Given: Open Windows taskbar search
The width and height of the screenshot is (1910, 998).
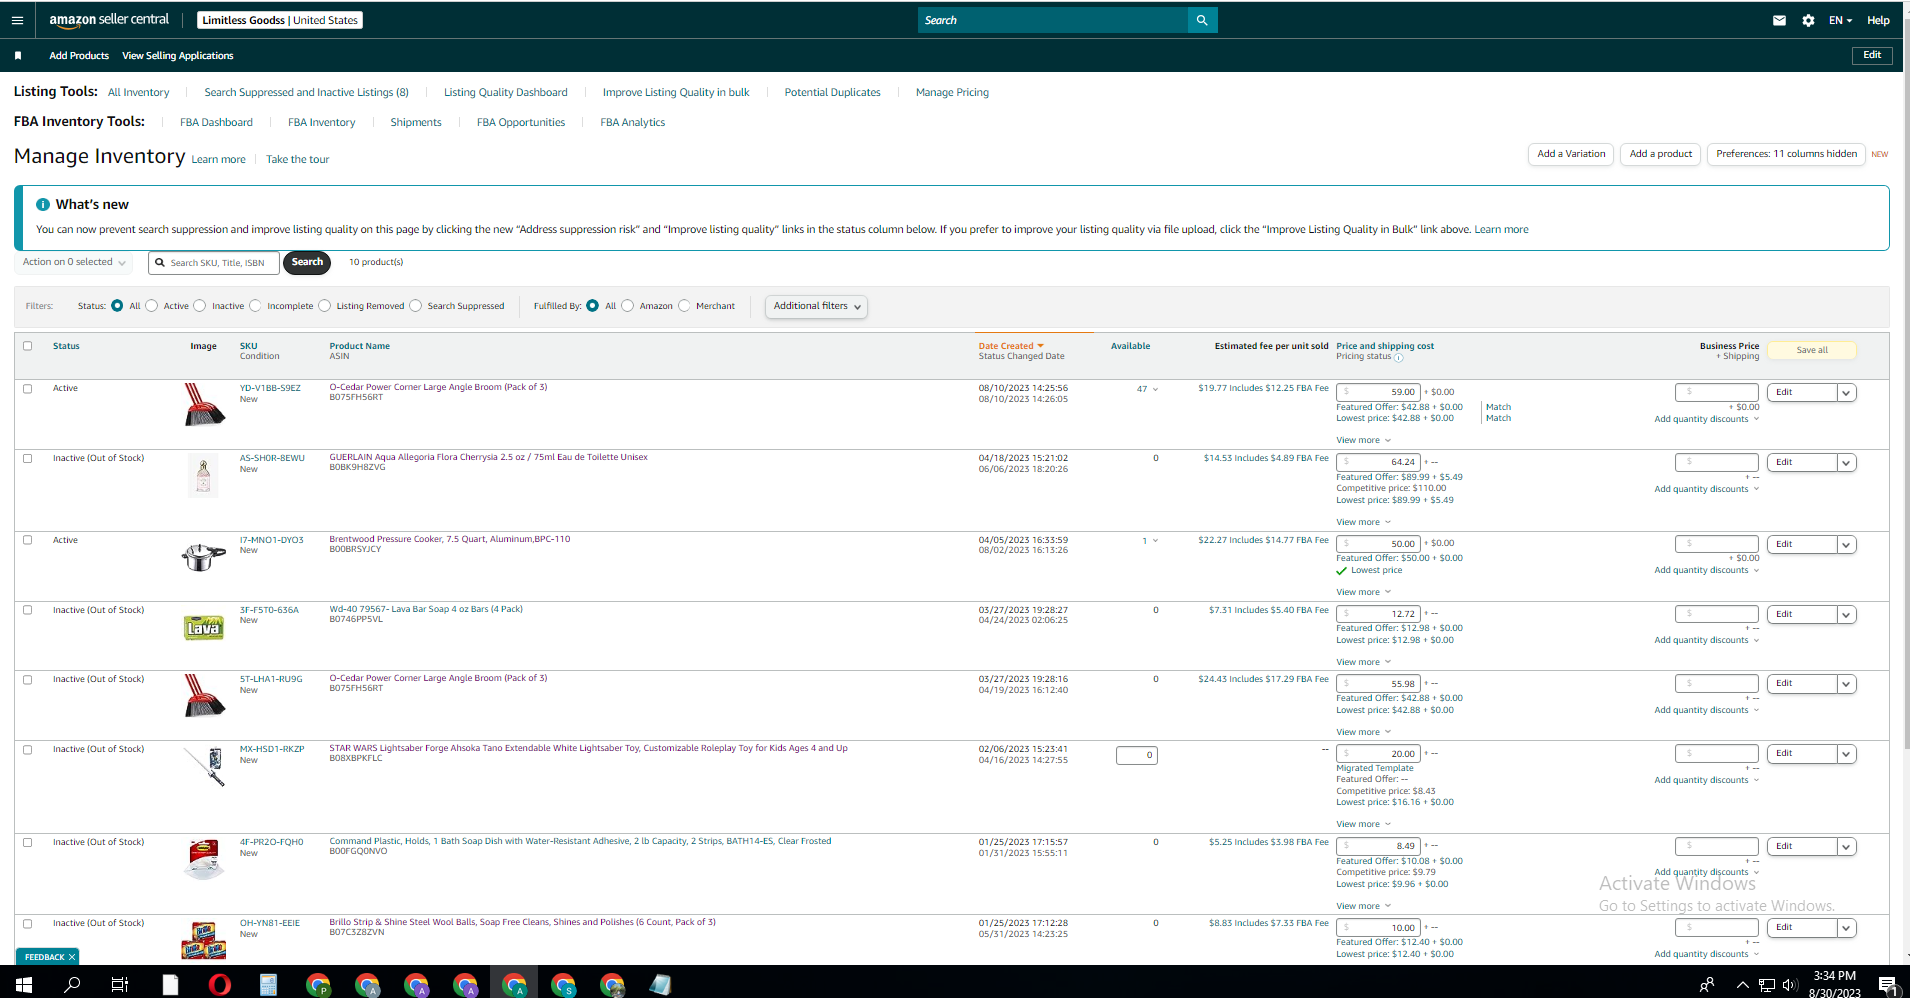Looking at the screenshot, I should (72, 985).
